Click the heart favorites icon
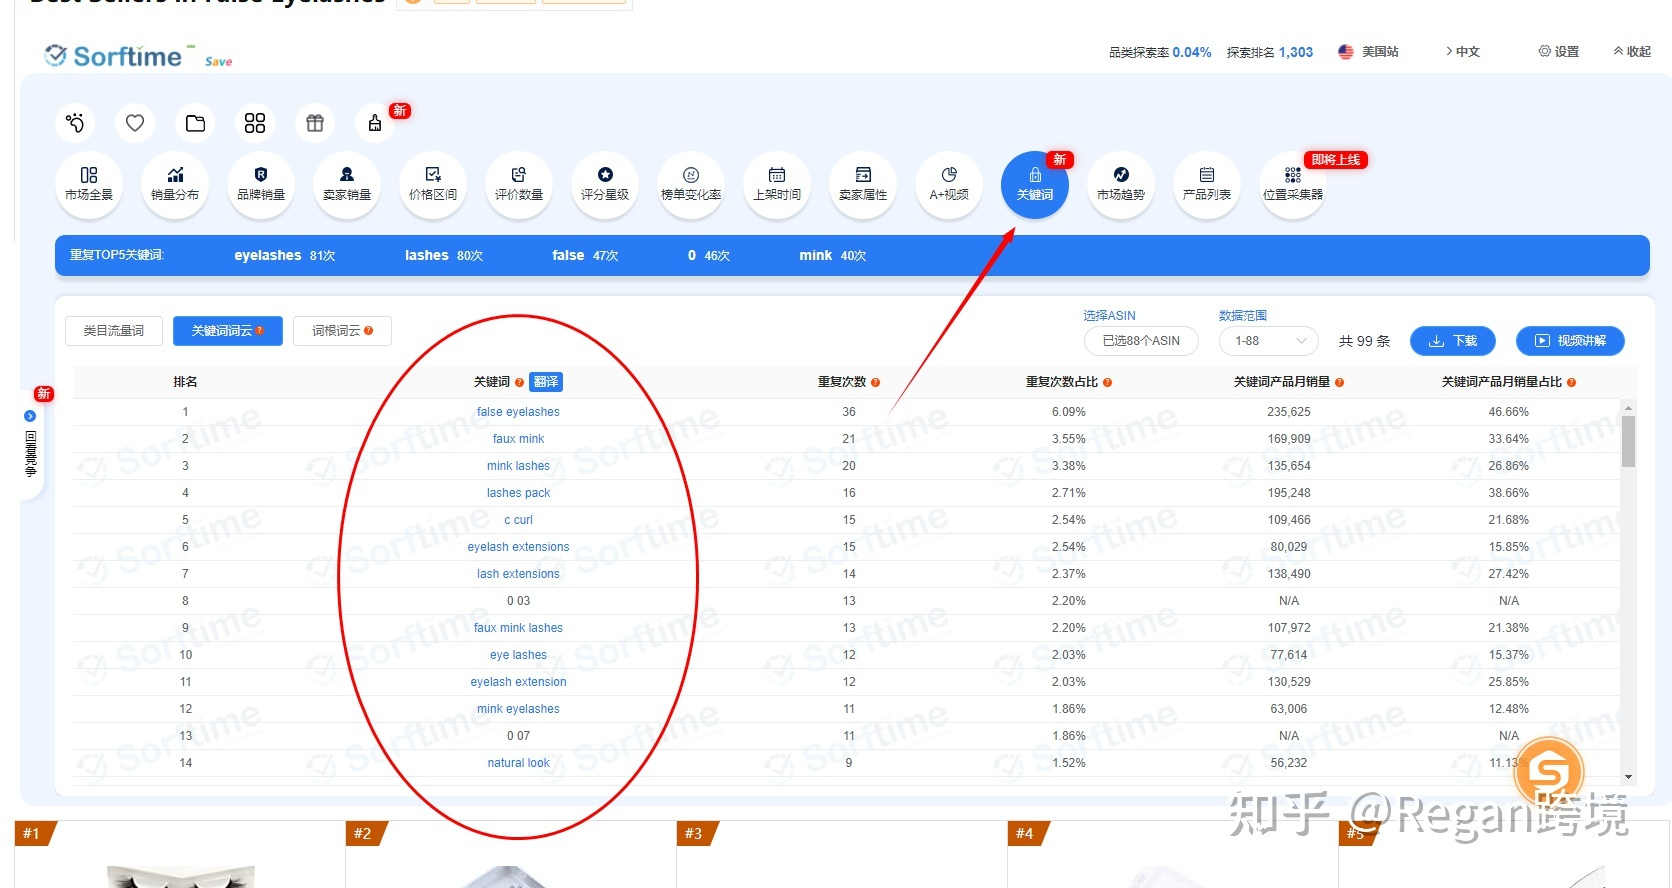Screen dimensions: 1672x888 (135, 123)
